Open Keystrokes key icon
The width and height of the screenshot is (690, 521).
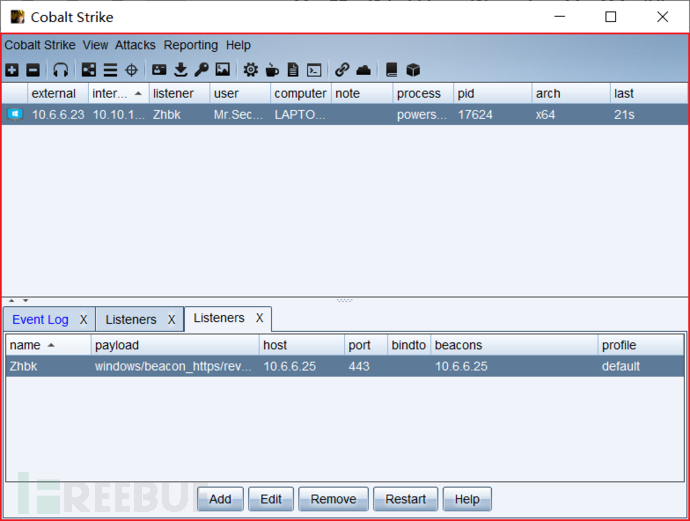tap(202, 70)
